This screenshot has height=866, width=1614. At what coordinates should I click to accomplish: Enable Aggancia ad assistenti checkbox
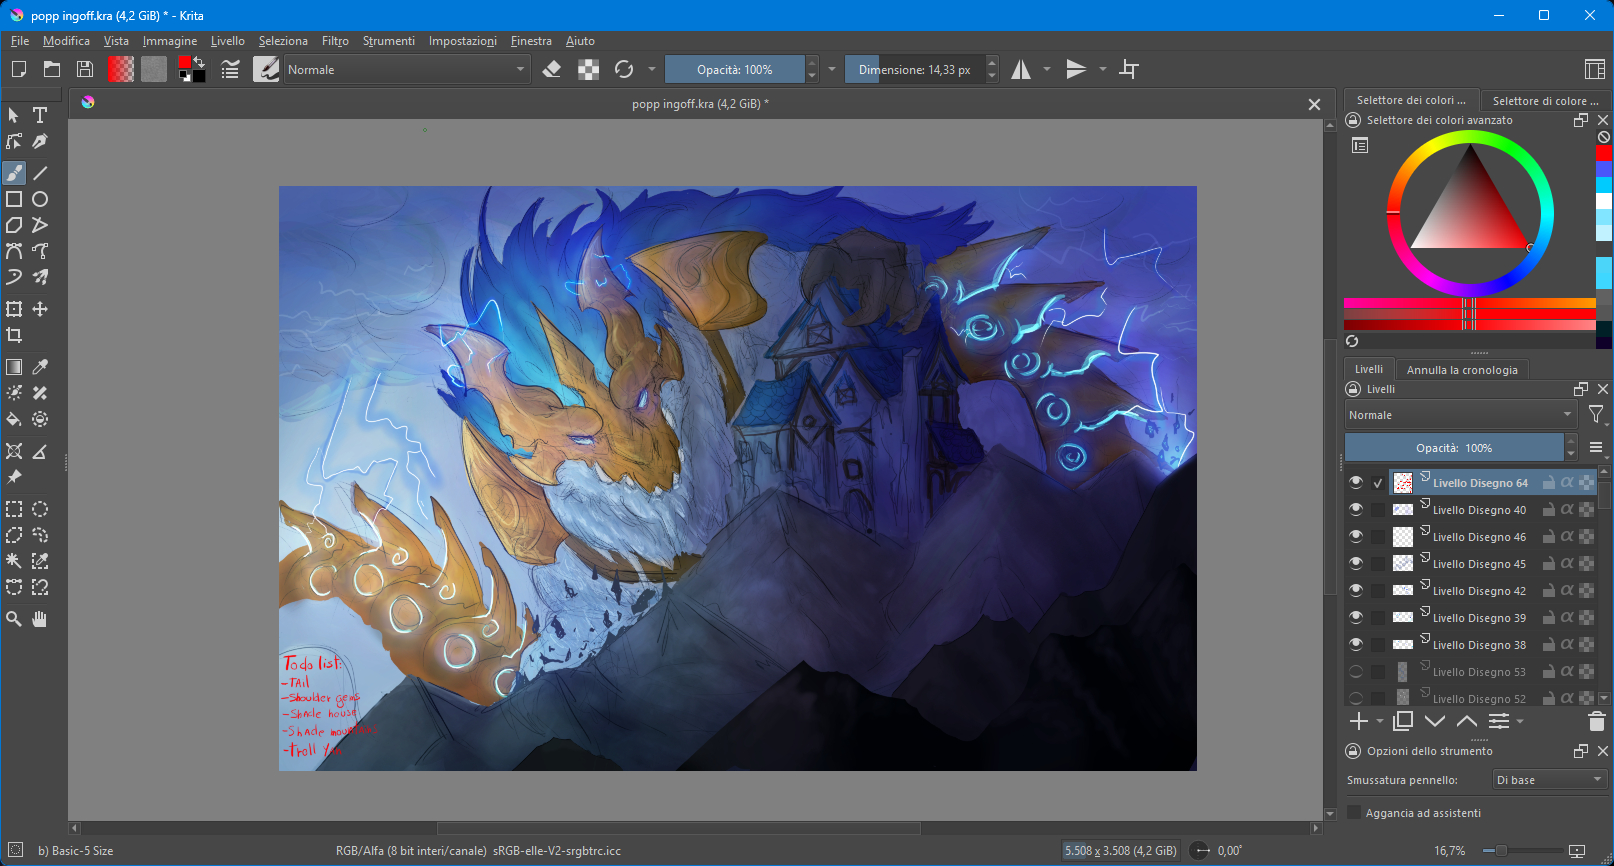pos(1355,812)
